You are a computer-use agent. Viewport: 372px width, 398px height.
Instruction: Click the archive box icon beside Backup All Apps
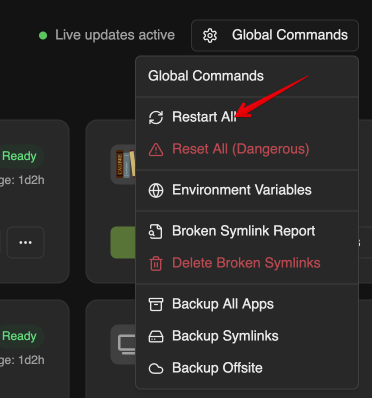click(156, 304)
